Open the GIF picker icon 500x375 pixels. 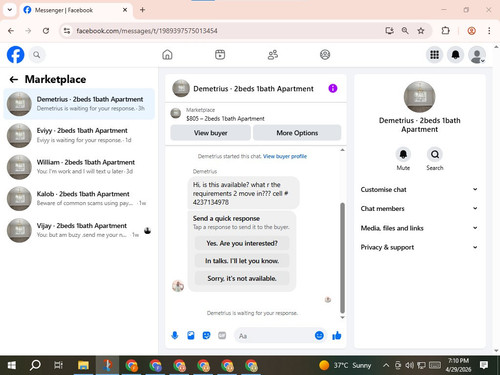222,335
